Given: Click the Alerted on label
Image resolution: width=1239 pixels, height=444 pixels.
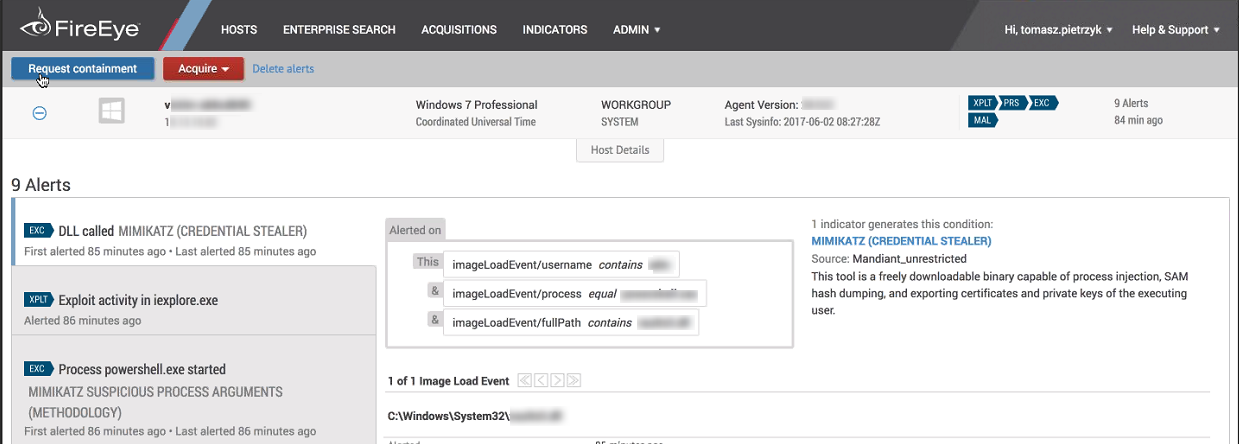Looking at the screenshot, I should 415,230.
